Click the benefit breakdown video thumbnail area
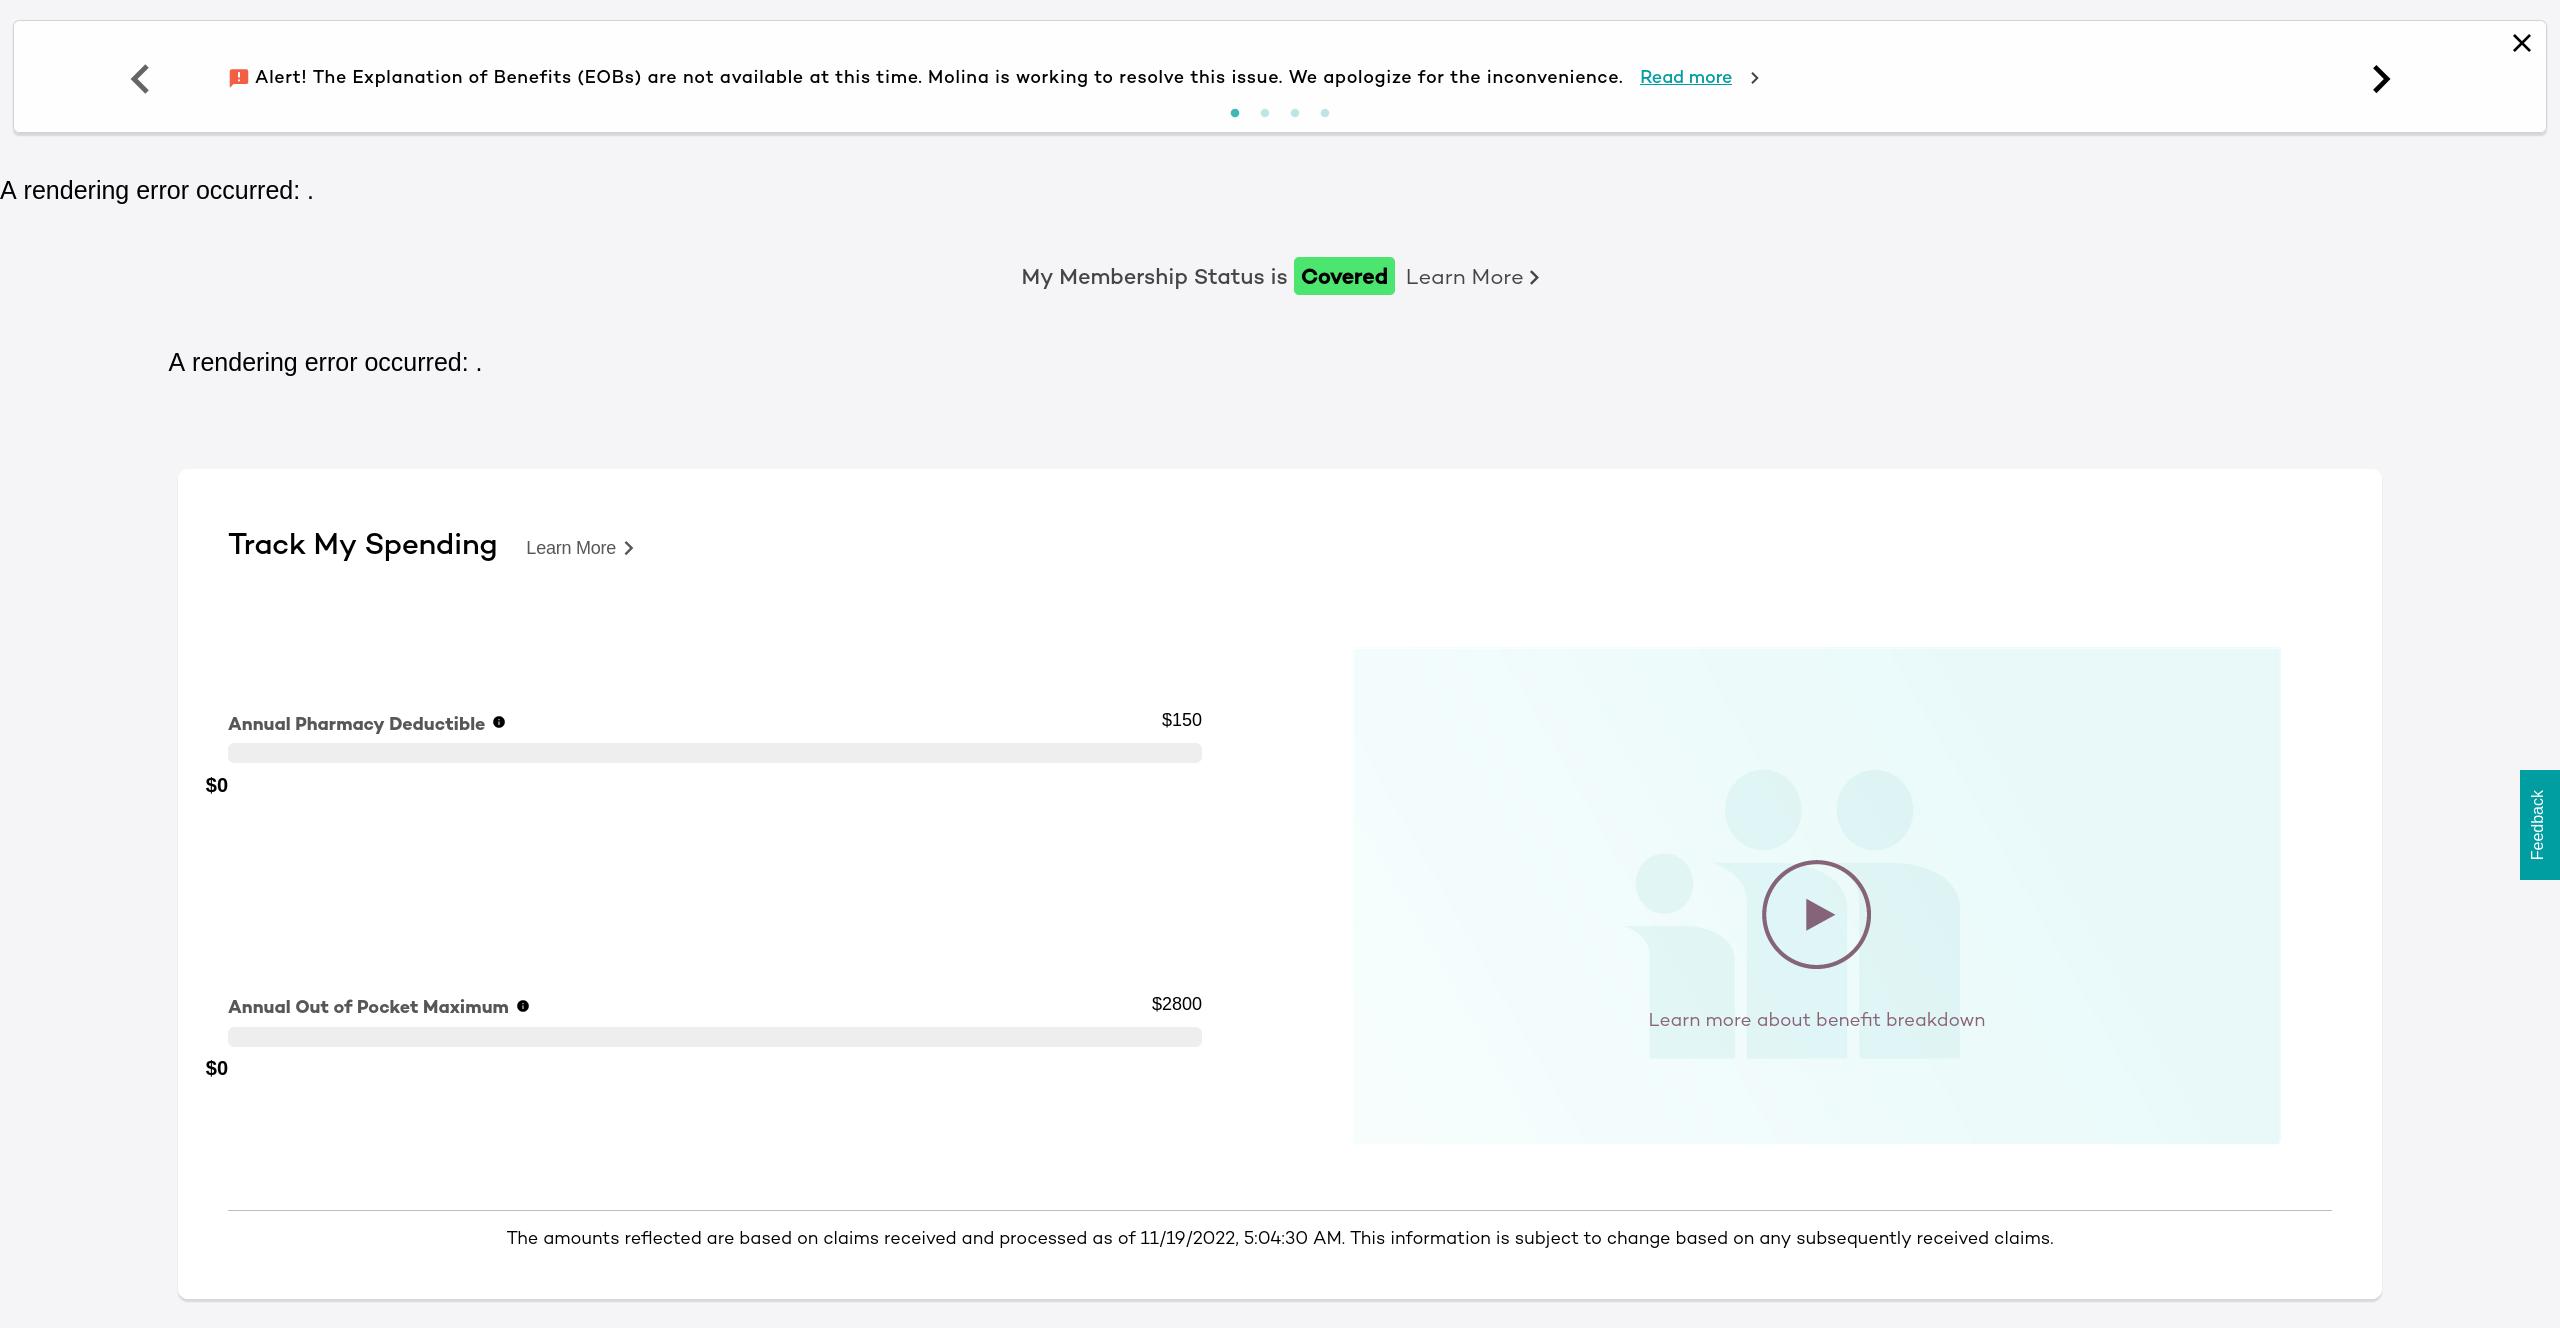Image resolution: width=2560 pixels, height=1328 pixels. pyautogui.click(x=1815, y=895)
